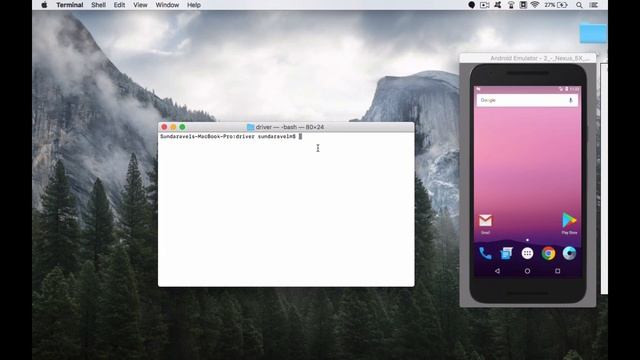This screenshot has width=640, height=360.
Task: Click the Android Emulator window title bar
Action: [528, 58]
